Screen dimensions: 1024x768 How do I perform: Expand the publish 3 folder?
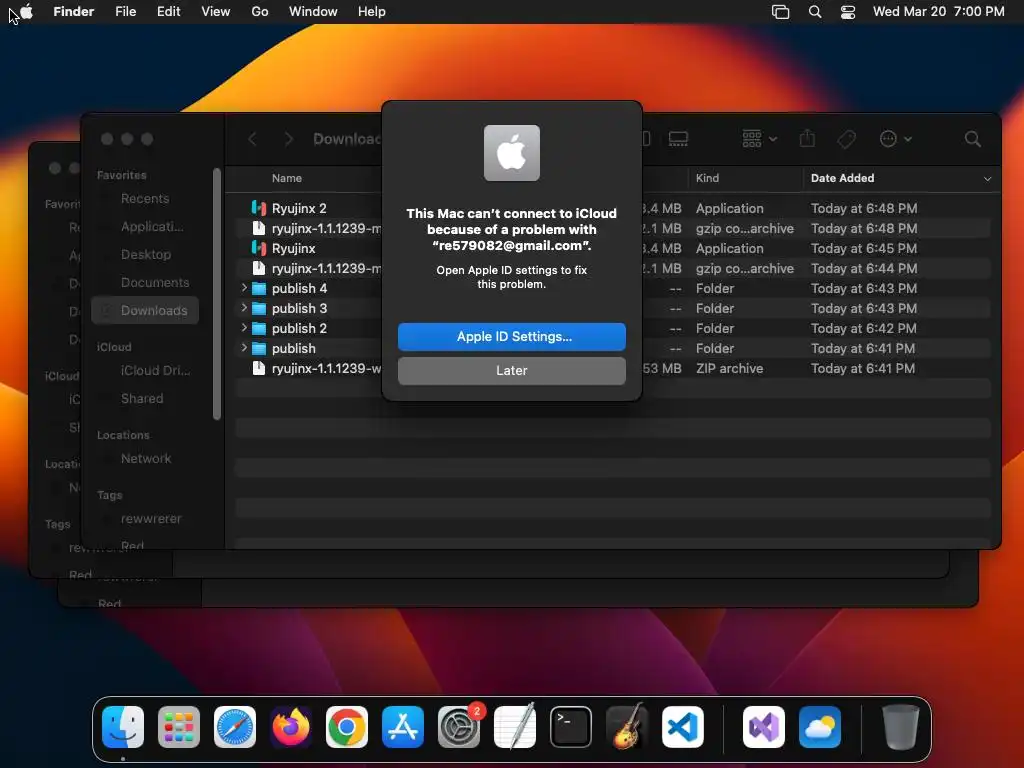[244, 308]
